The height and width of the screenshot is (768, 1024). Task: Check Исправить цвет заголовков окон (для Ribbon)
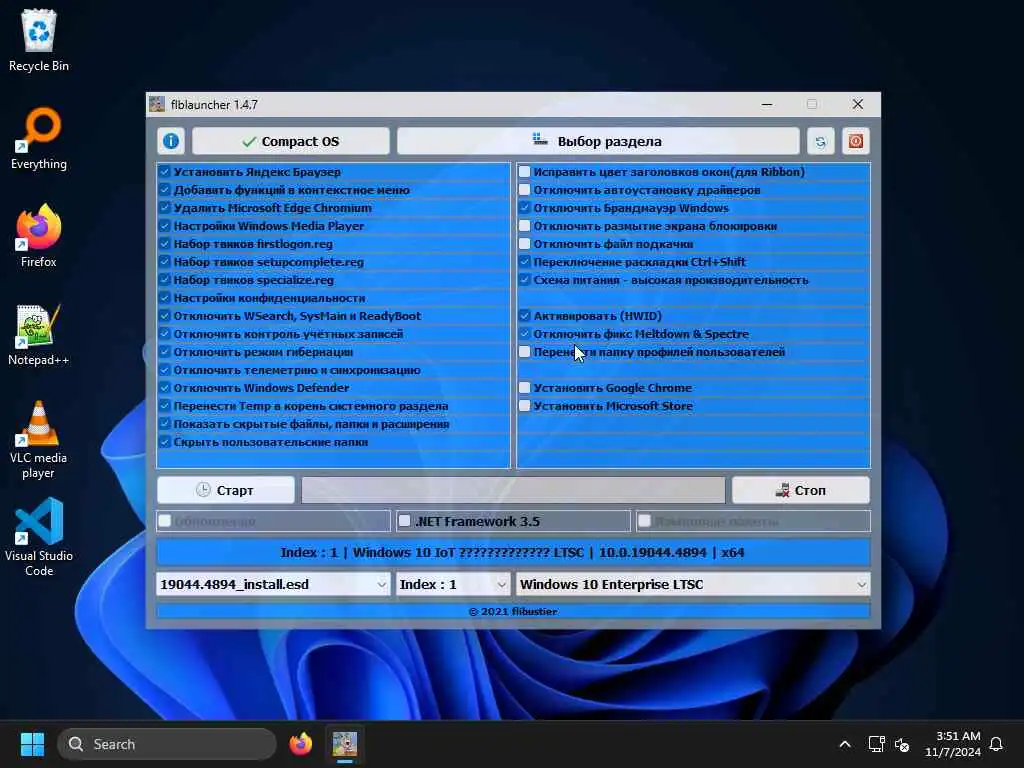[524, 172]
